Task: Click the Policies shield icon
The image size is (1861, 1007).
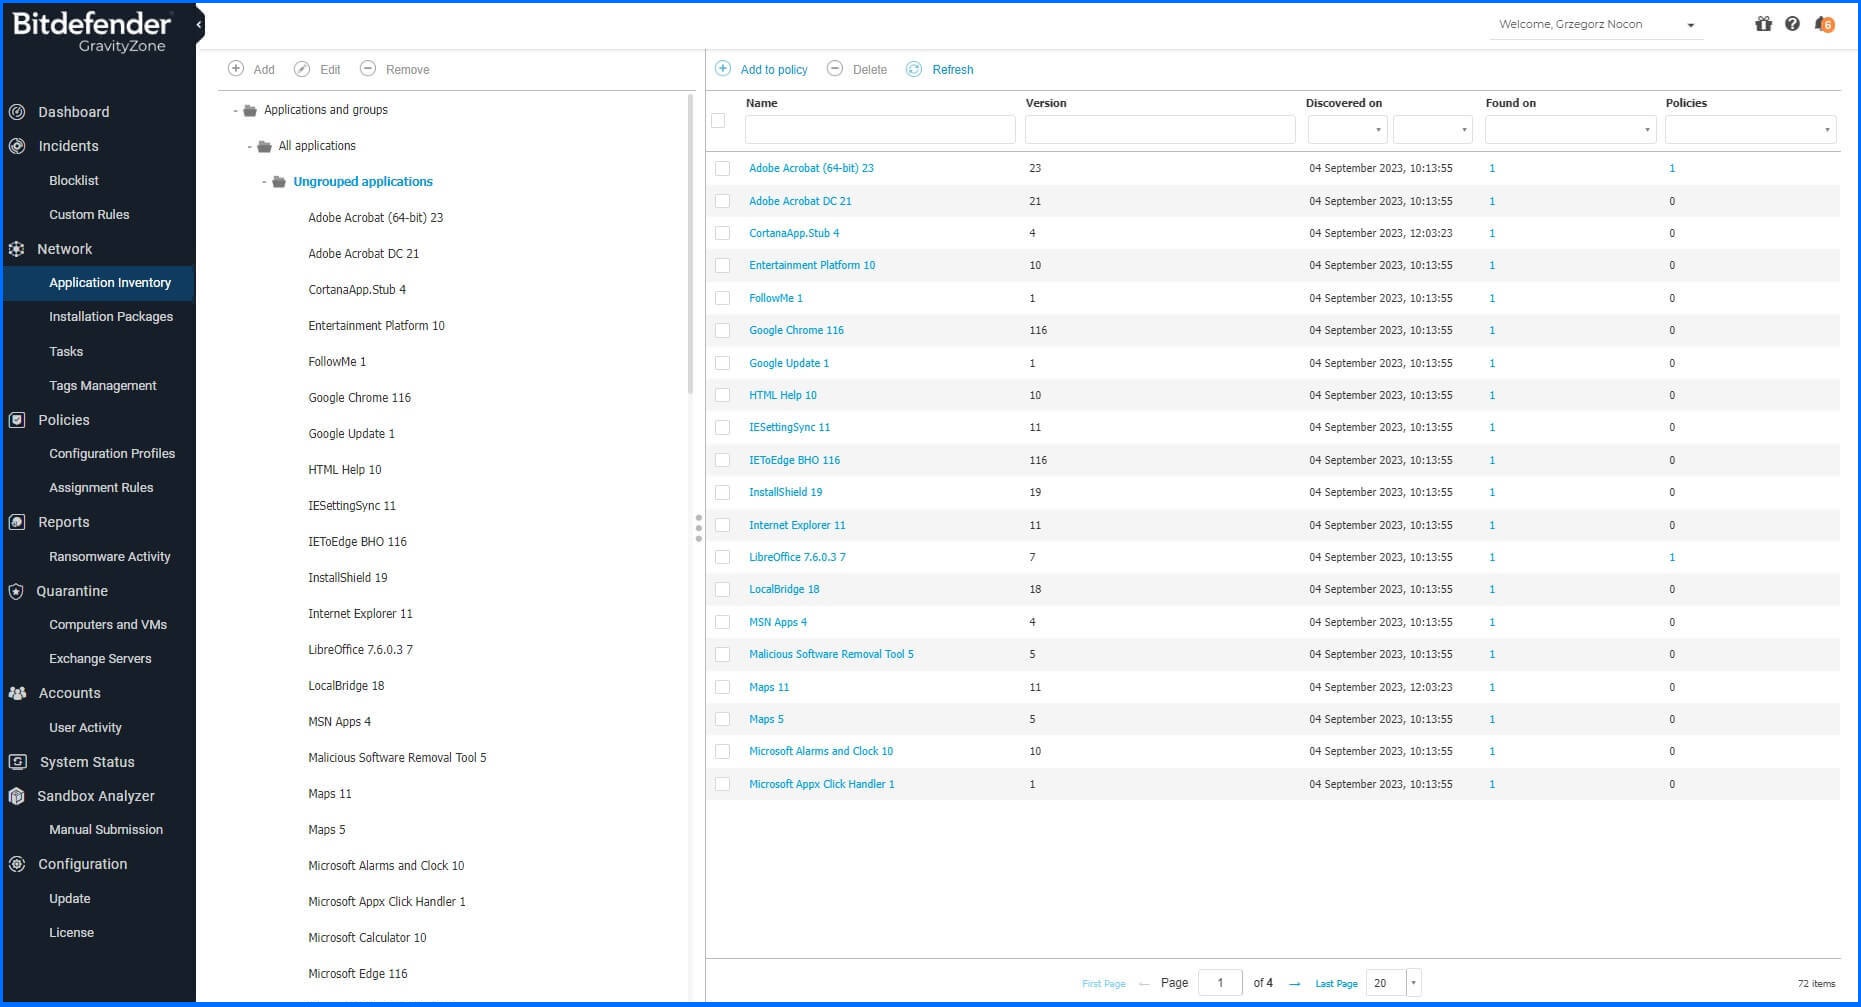Action: tap(17, 420)
